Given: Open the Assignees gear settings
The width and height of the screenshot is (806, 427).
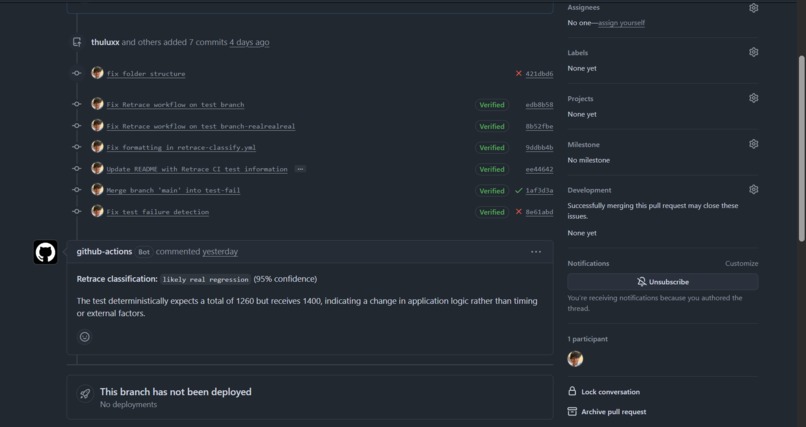Looking at the screenshot, I should click(753, 8).
